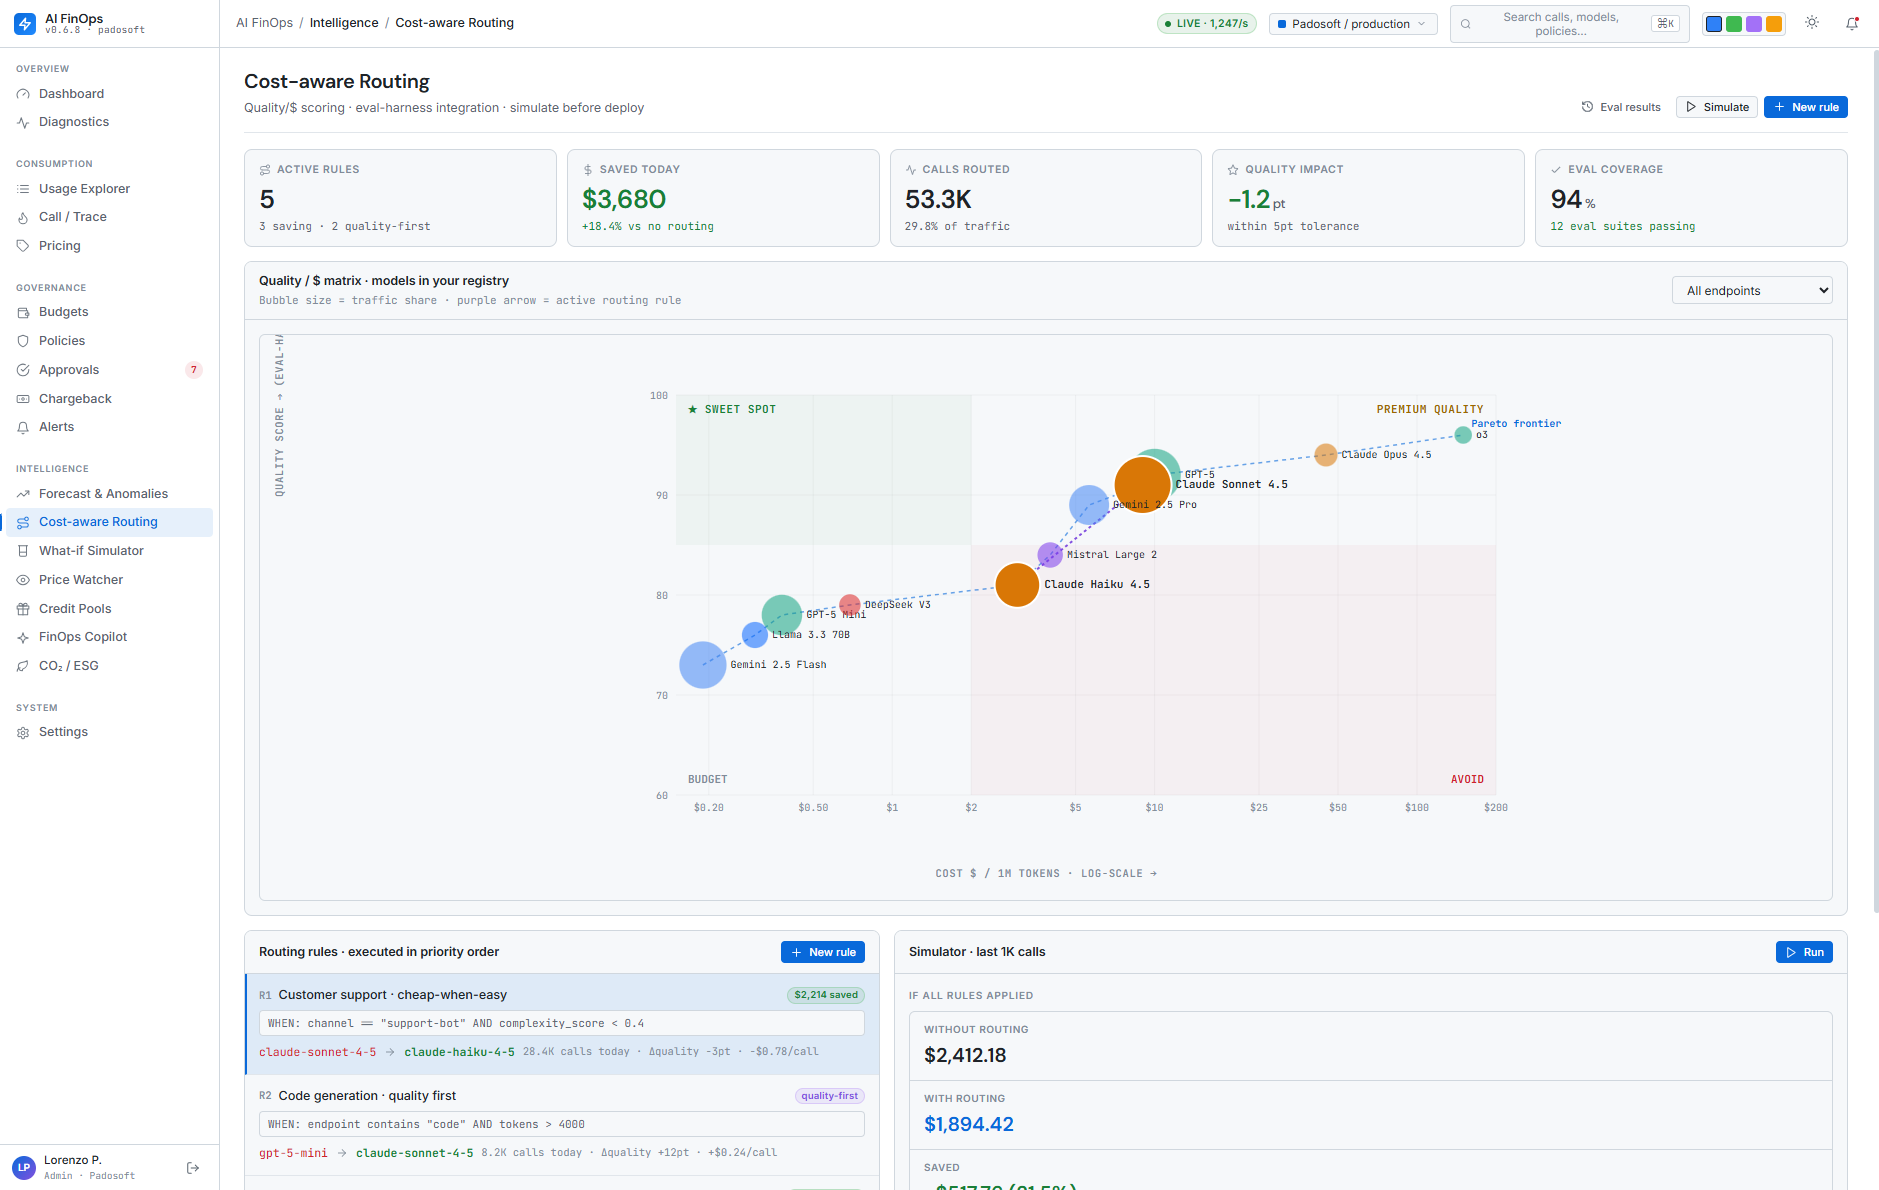Viewport: 1879px width, 1190px height.
Task: Click New rule in the page header
Action: click(x=1805, y=107)
